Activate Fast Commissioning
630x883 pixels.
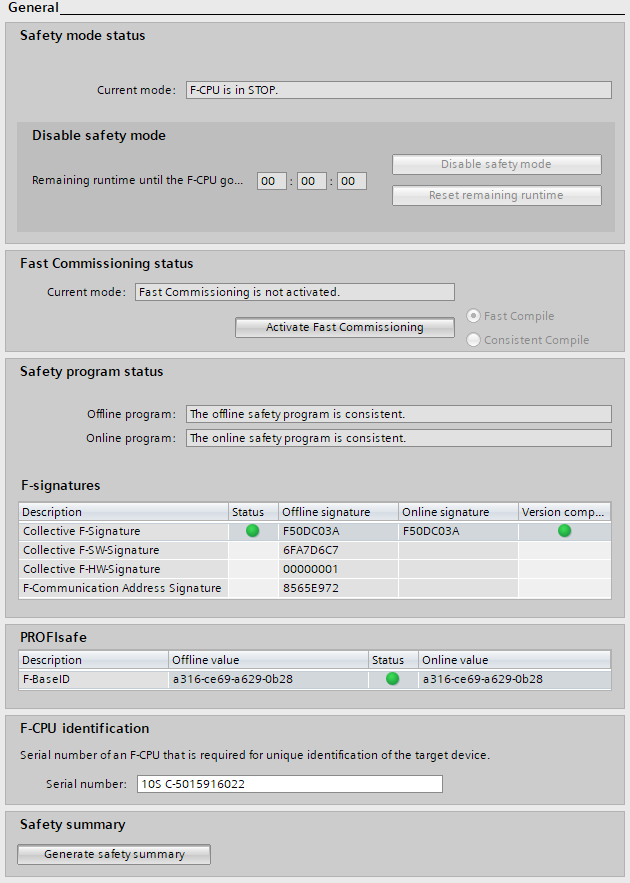click(x=345, y=327)
